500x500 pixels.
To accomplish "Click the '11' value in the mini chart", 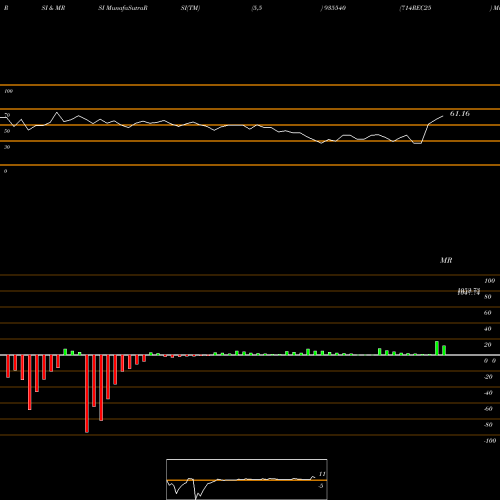I will (x=322, y=474).
